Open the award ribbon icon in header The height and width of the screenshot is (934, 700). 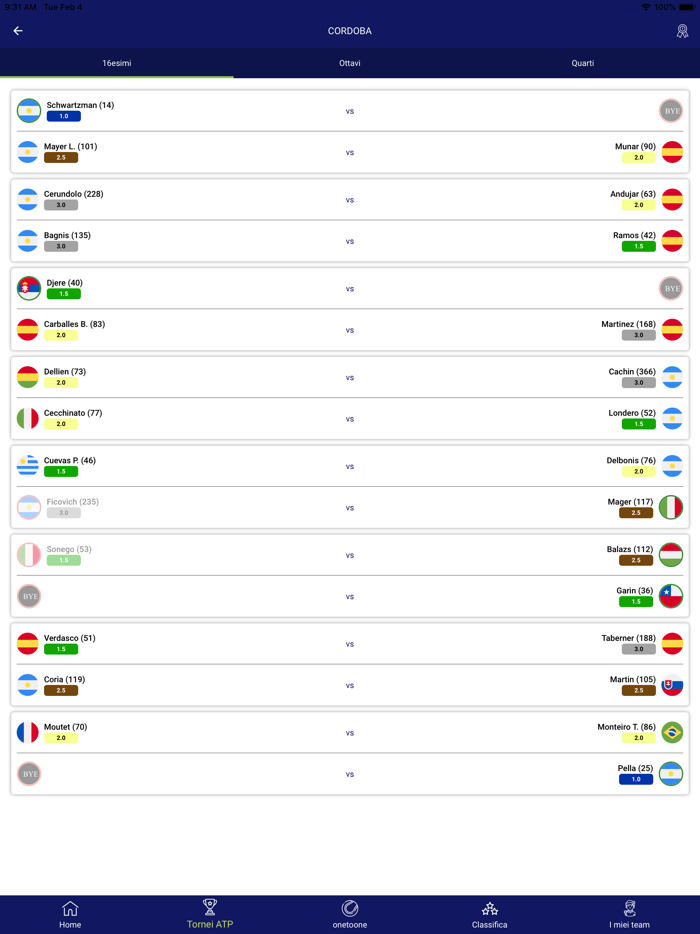click(x=682, y=31)
